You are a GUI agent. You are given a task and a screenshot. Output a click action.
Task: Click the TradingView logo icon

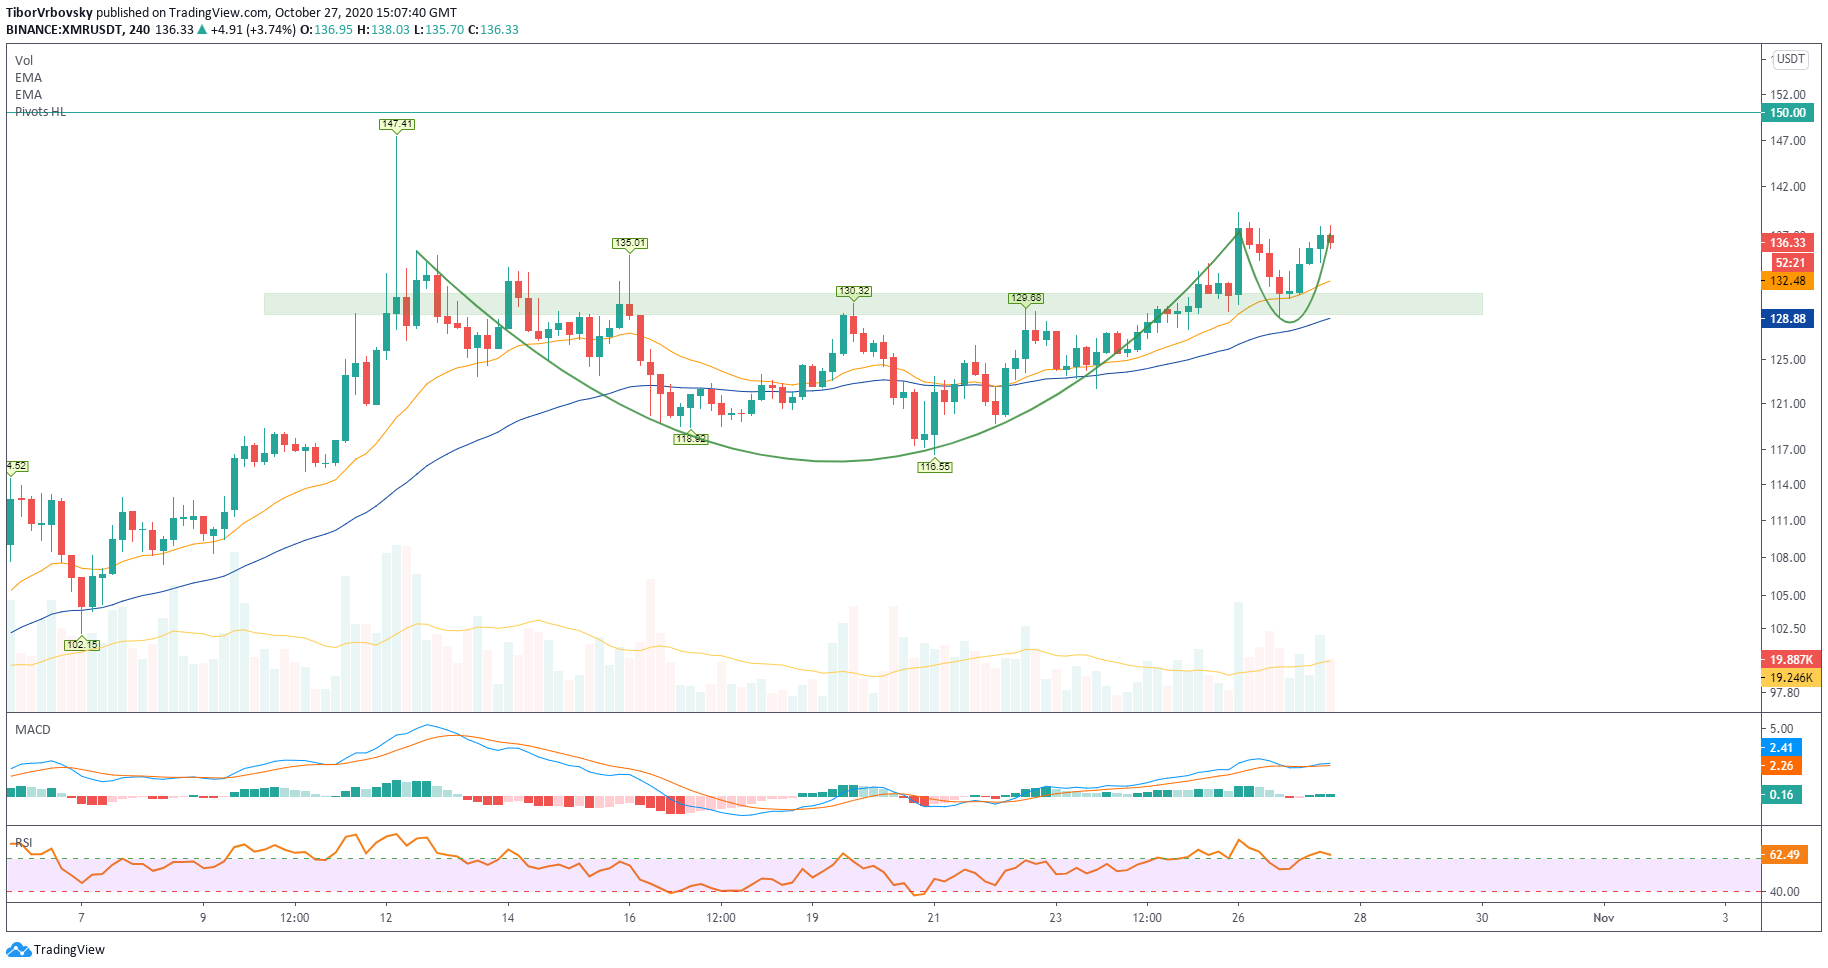18,949
